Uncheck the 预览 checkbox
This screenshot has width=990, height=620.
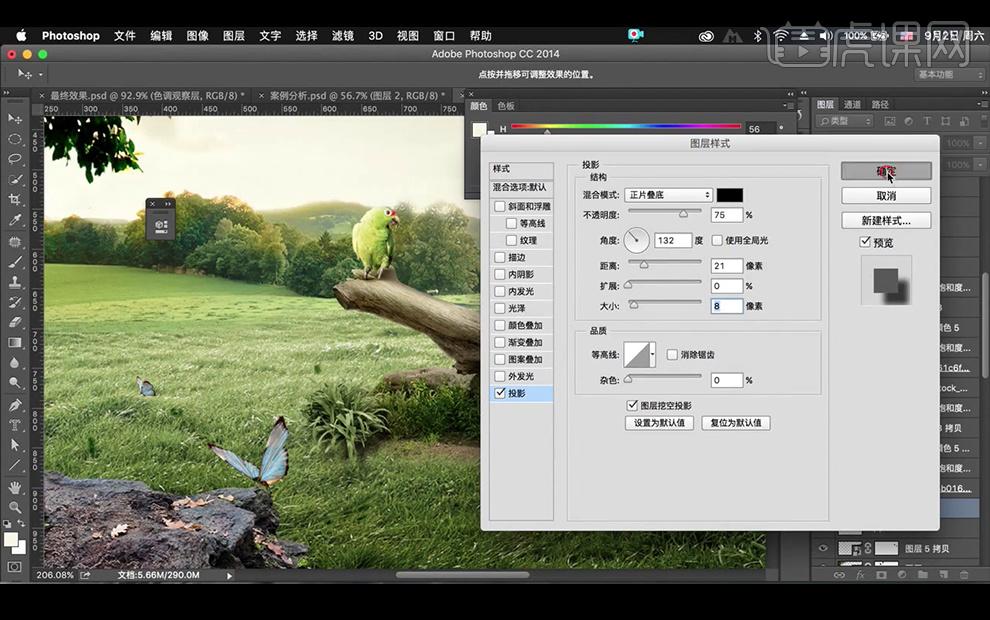click(x=865, y=242)
